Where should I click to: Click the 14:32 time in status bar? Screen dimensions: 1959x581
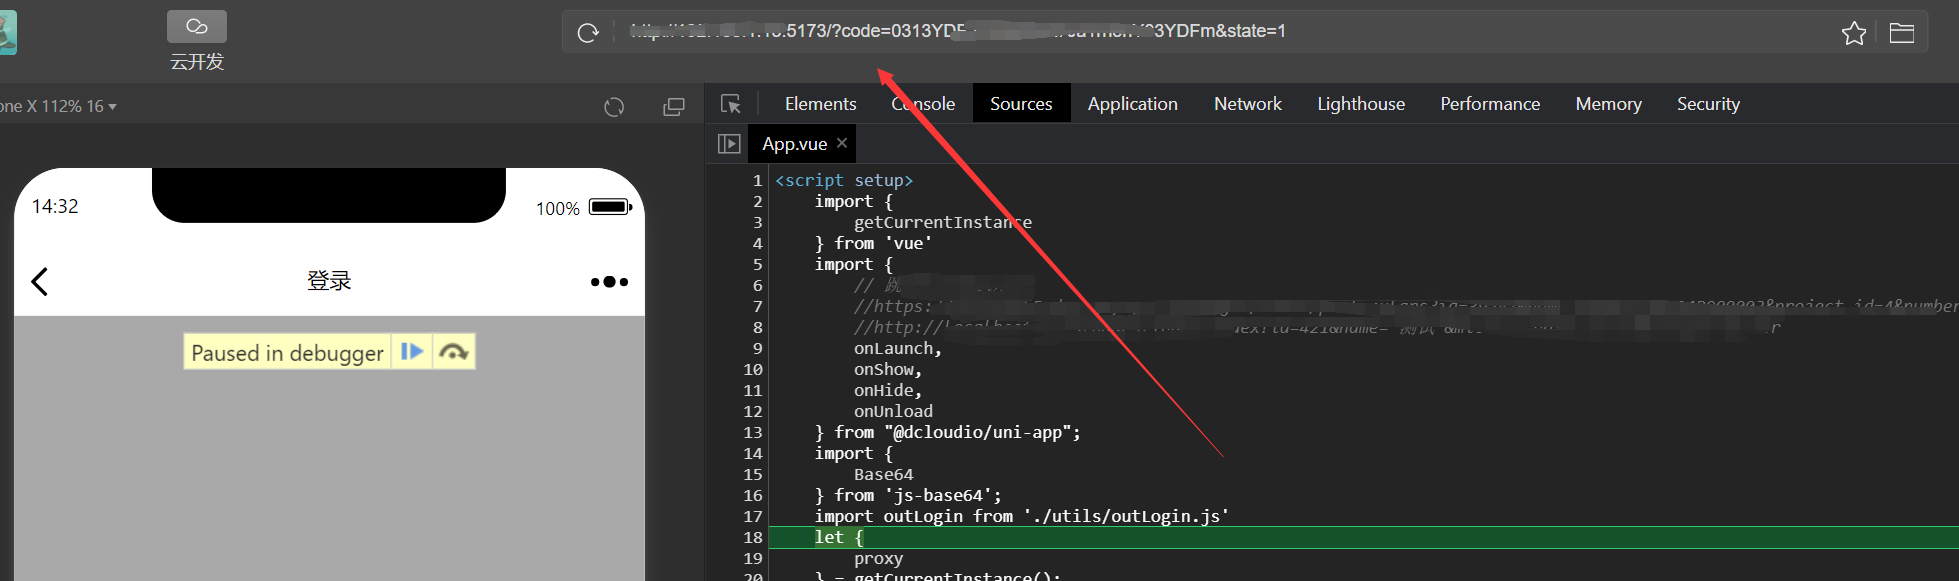click(x=55, y=206)
